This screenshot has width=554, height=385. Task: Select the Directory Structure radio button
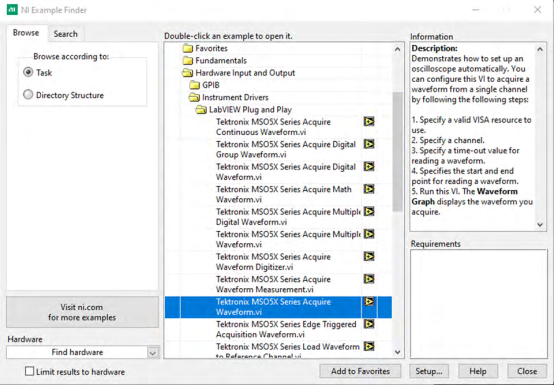coord(28,95)
